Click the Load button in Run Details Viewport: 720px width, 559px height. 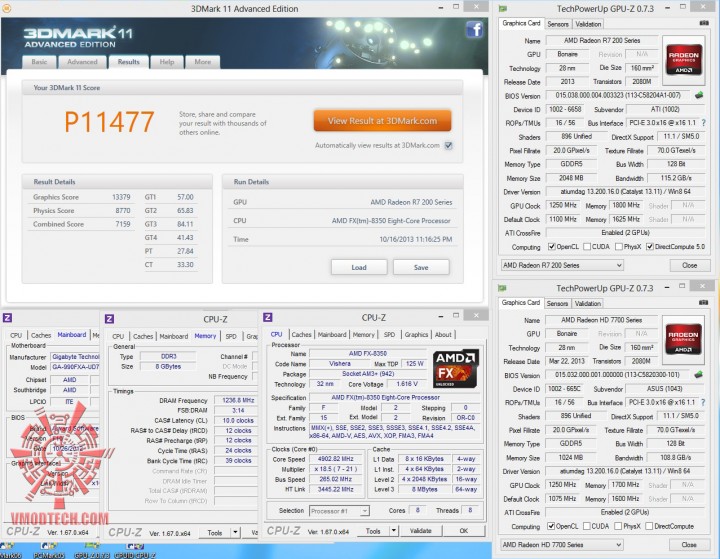(359, 267)
